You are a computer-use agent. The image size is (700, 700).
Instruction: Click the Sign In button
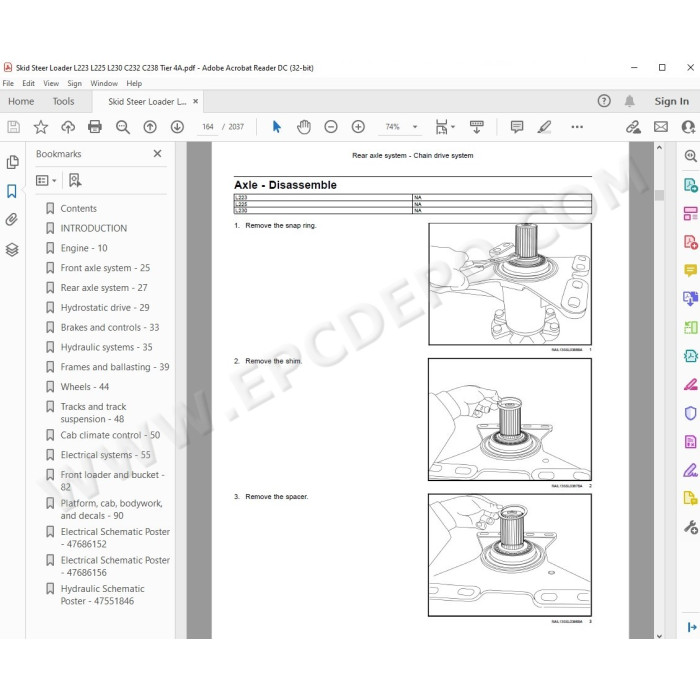point(671,101)
